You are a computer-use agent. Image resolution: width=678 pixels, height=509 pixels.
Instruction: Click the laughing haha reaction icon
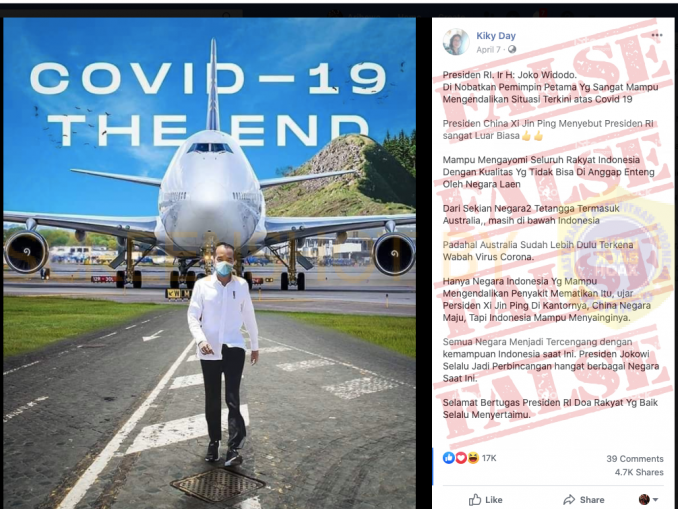[x=473, y=458]
